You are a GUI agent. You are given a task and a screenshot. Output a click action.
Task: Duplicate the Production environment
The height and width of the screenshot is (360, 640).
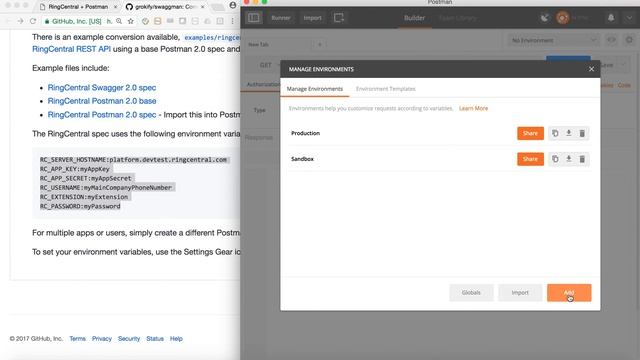(555, 133)
